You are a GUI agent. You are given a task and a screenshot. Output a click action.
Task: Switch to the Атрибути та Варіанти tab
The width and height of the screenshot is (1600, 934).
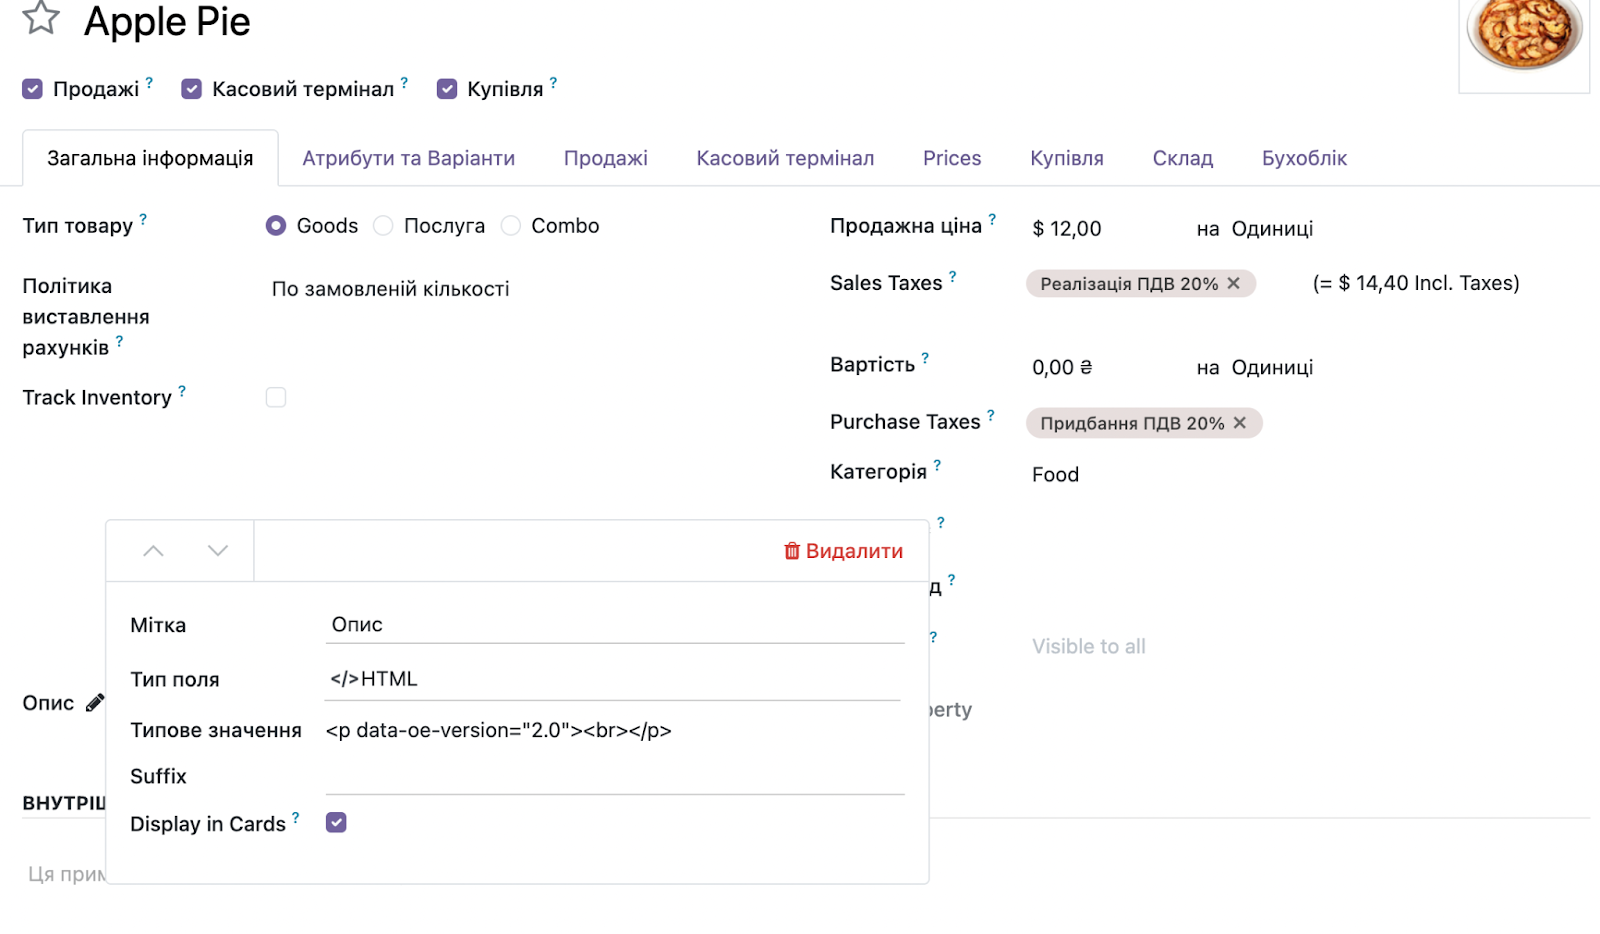click(408, 158)
